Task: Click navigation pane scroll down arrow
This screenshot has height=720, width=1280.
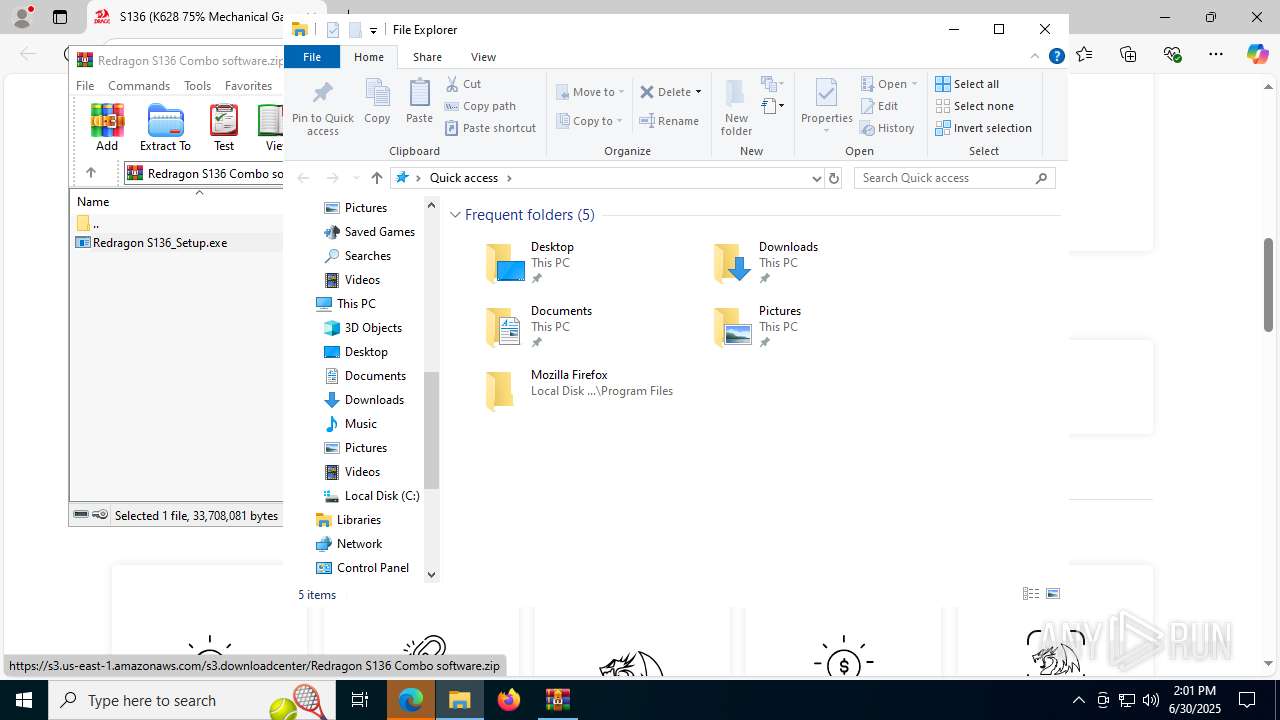Action: (432, 574)
